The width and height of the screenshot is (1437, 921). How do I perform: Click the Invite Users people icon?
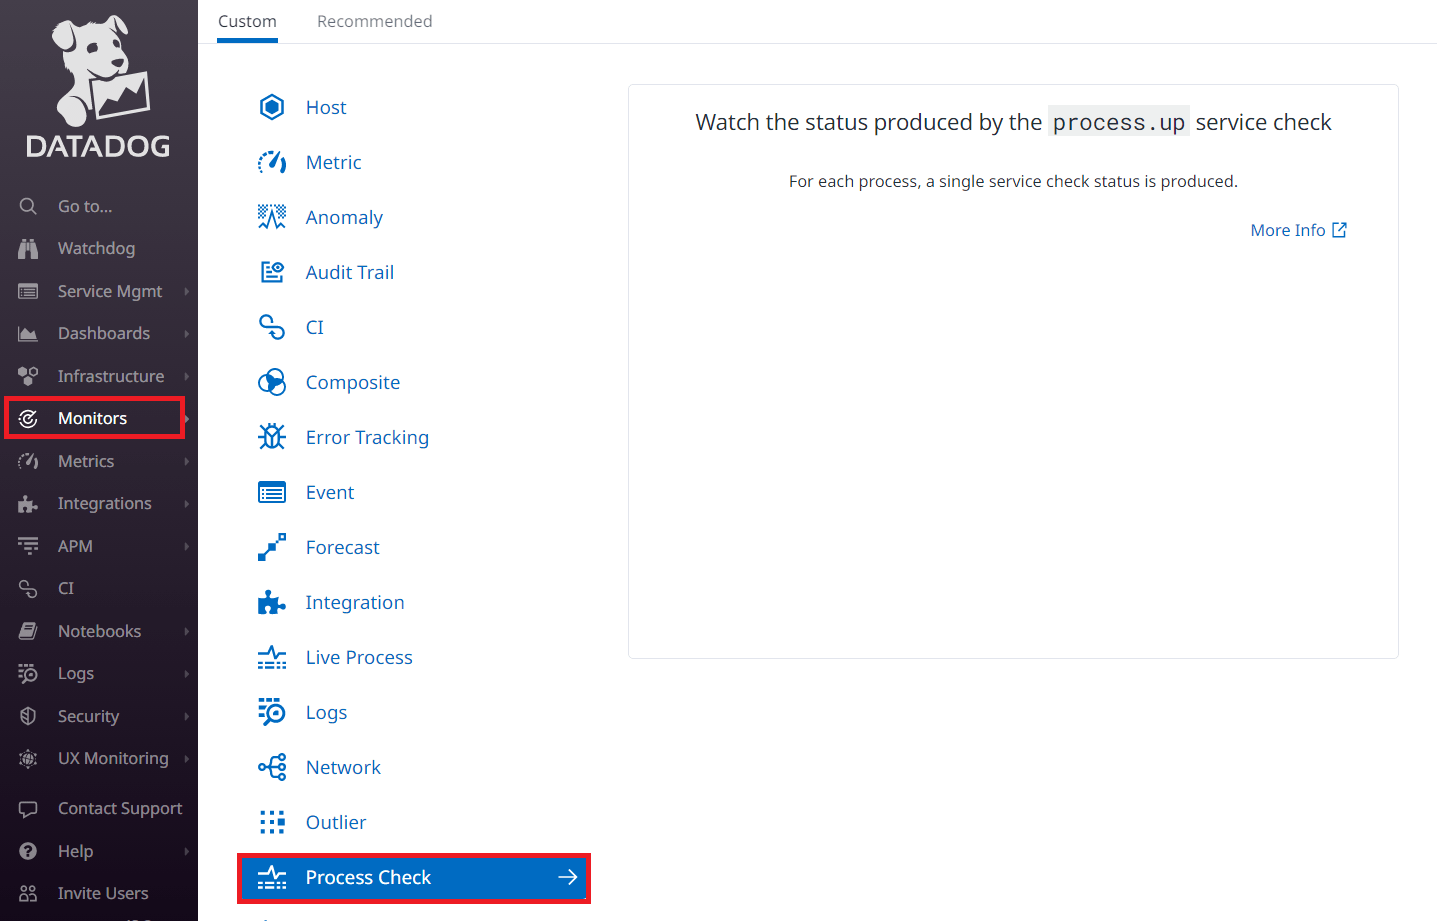pos(28,893)
